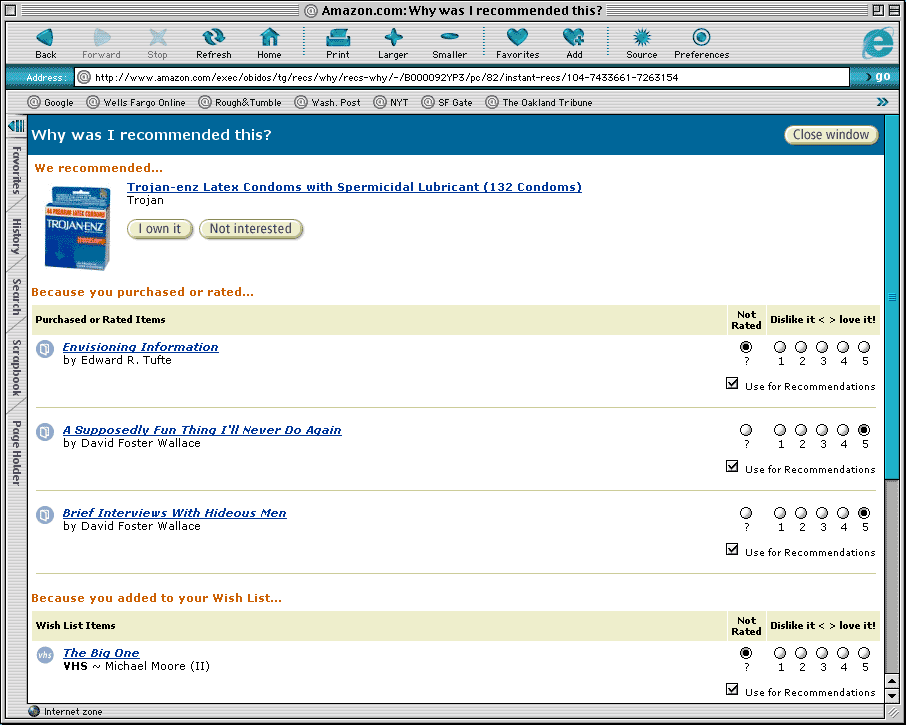Screen dimensions: 906x725
Task: Click book icon beside A Supposedly Fun Thing
Action: 45,432
